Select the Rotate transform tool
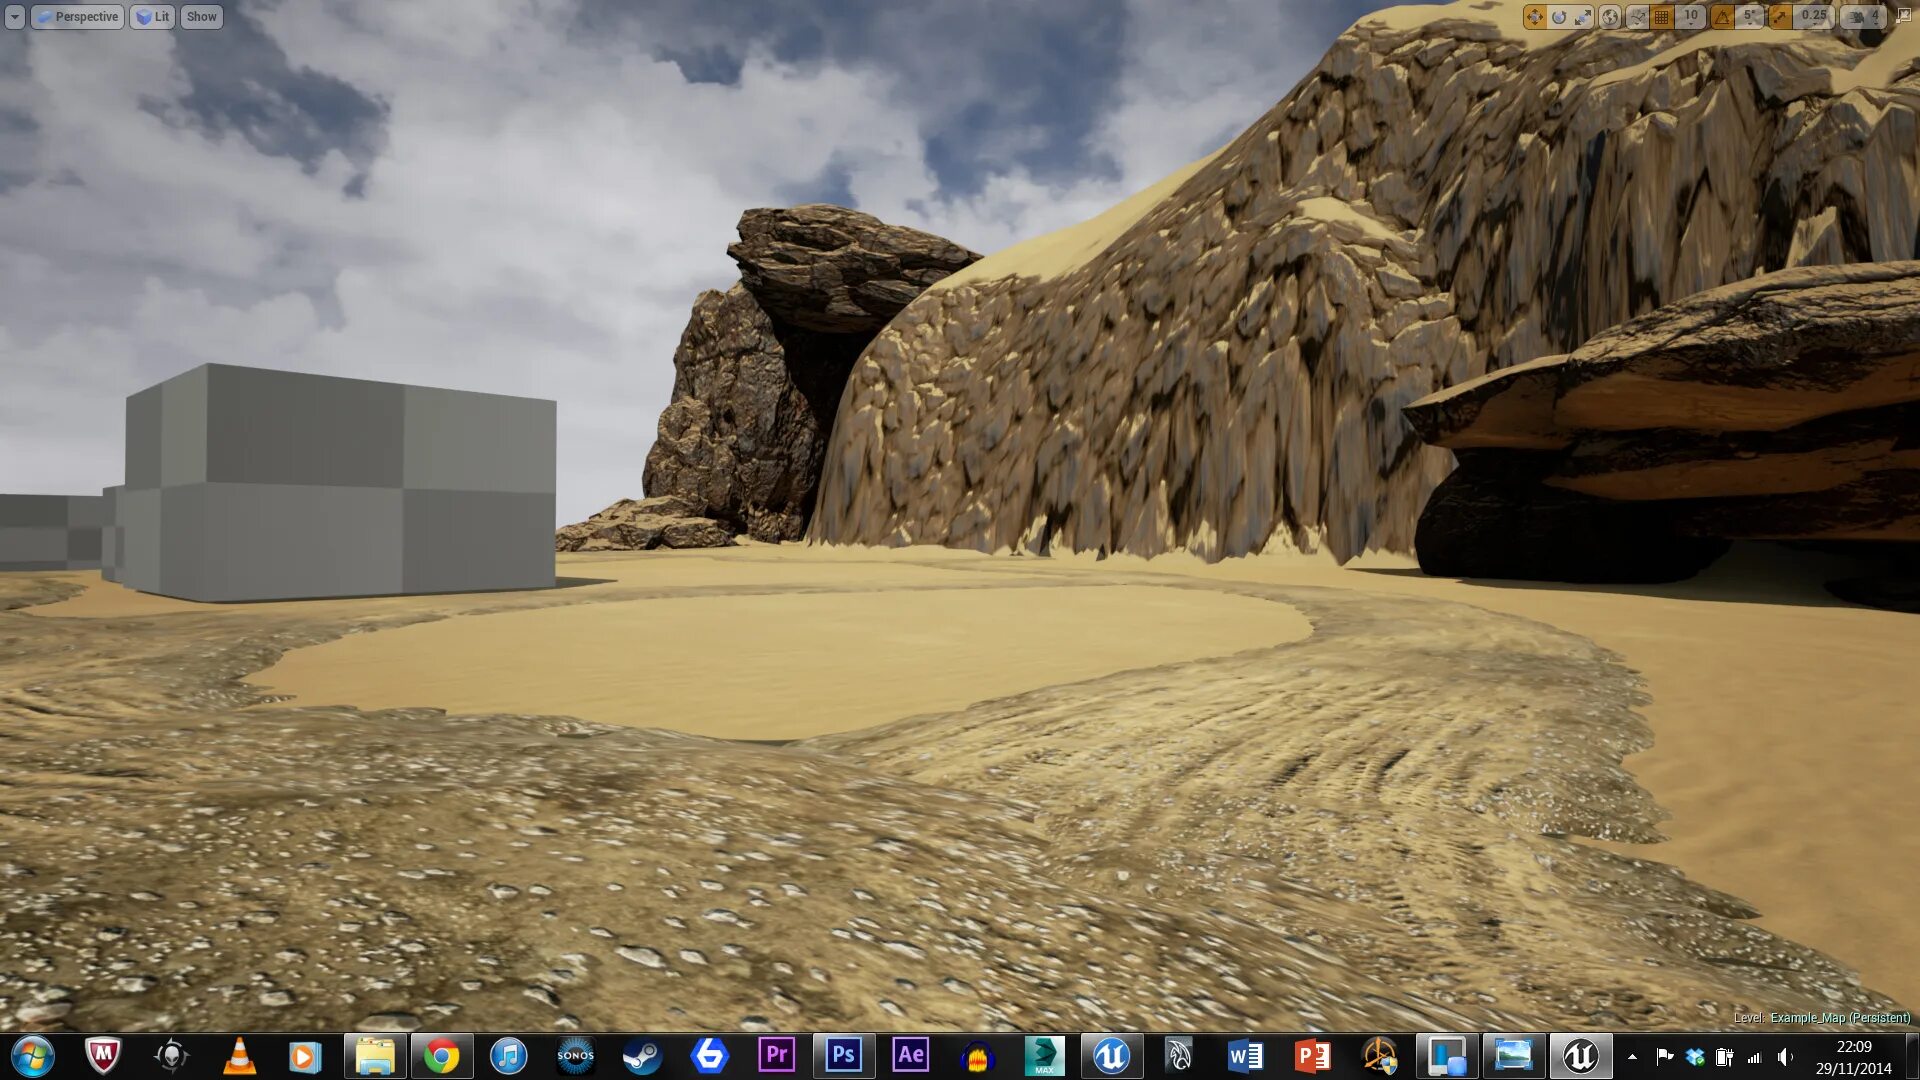The width and height of the screenshot is (1920, 1080). [x=1558, y=17]
